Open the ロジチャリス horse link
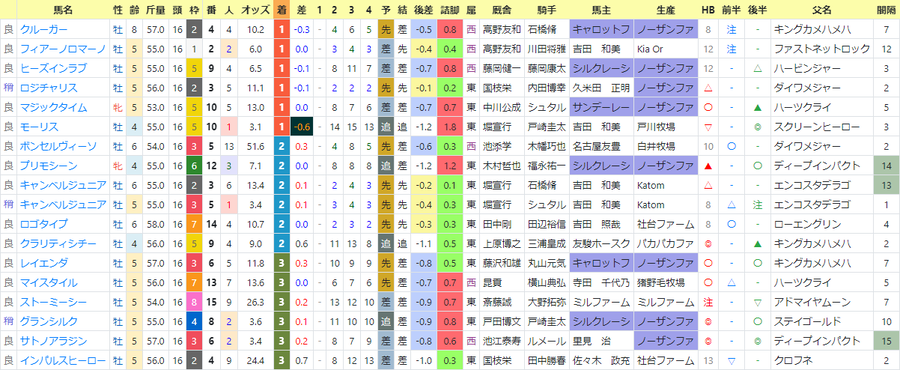Screen dimensions: 900x370 (49, 88)
